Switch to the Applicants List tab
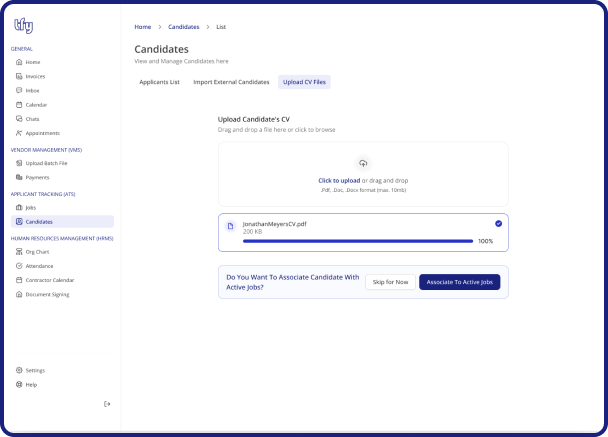 (x=159, y=82)
